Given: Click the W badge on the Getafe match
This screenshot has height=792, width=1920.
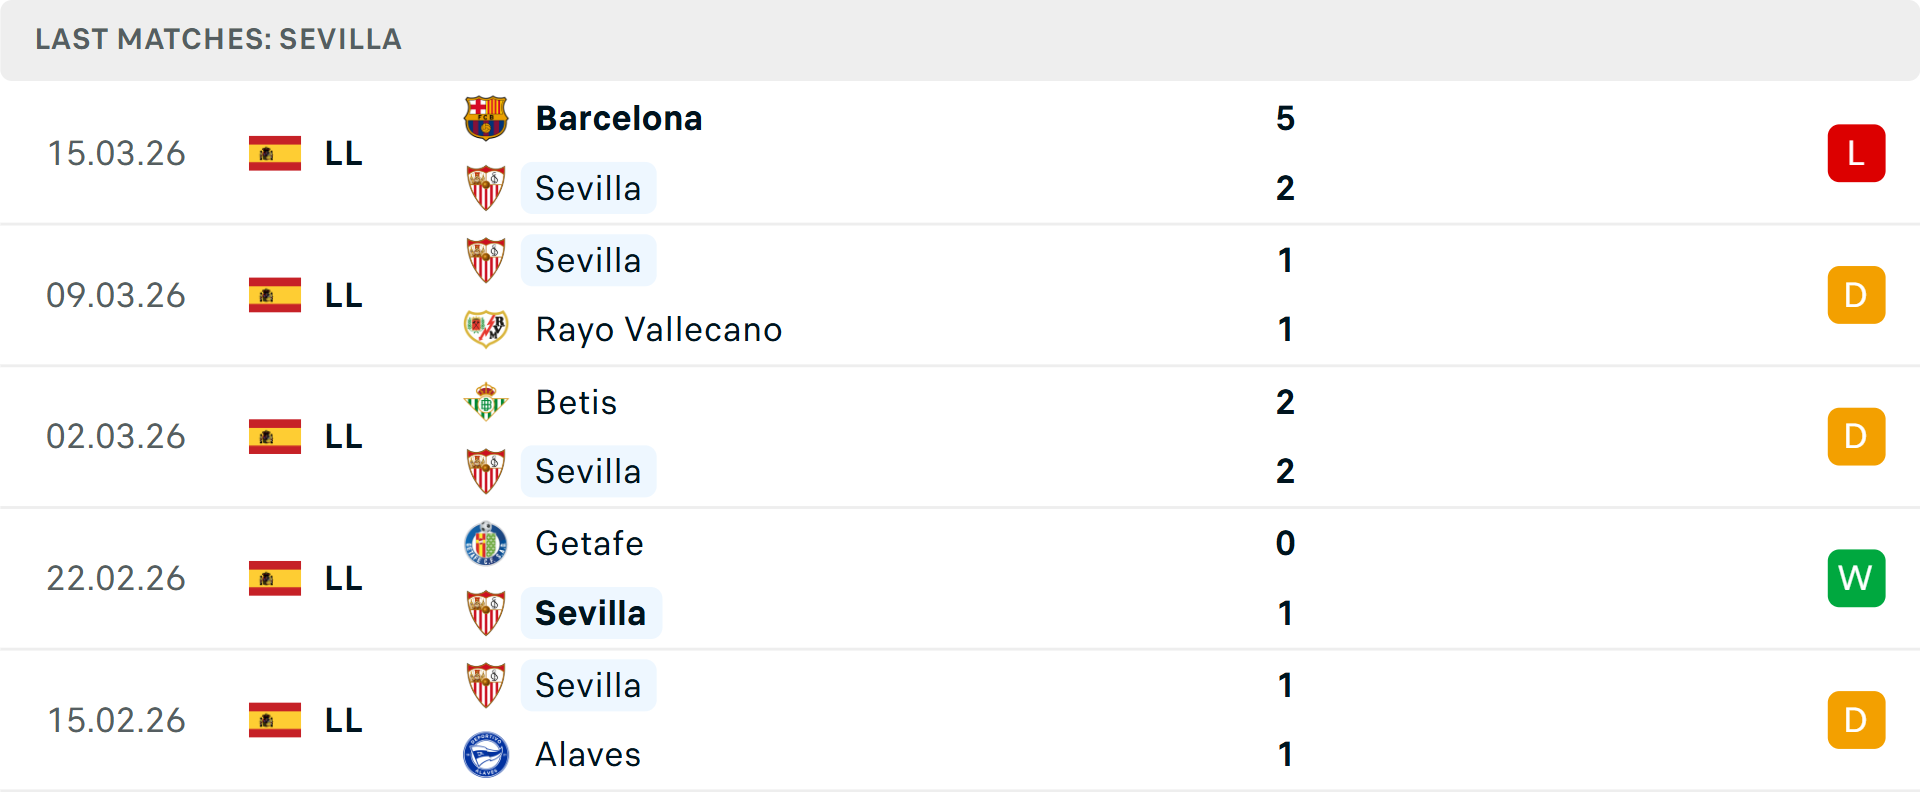Looking at the screenshot, I should (x=1857, y=578).
